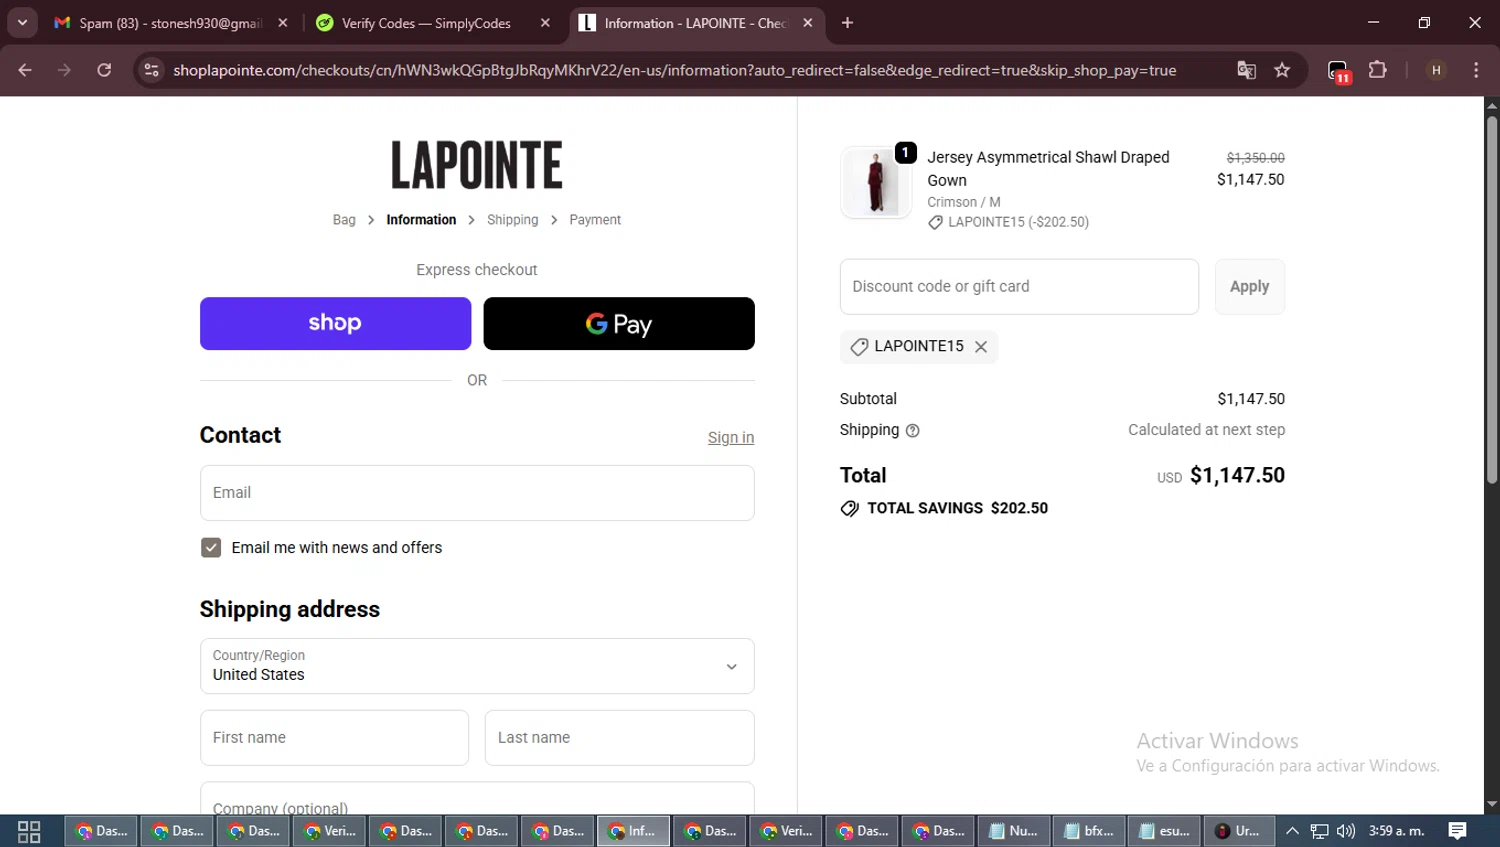Click the page vertical scrollbar
The height and width of the screenshot is (847, 1500).
pos(1492,300)
